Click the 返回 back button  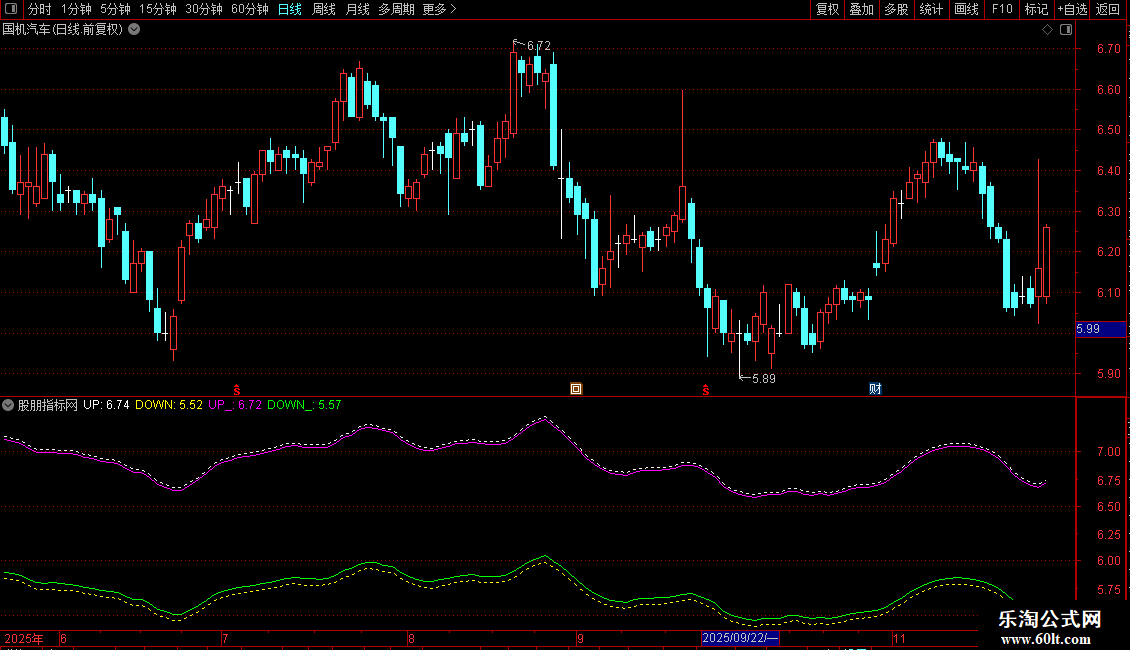coord(1108,9)
